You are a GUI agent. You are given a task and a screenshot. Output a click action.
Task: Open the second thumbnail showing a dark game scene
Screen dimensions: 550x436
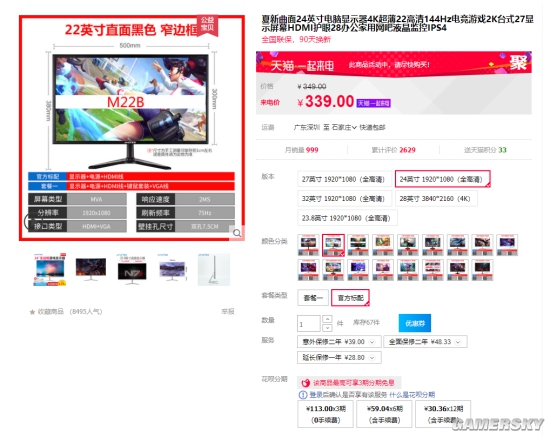[x=91, y=269]
